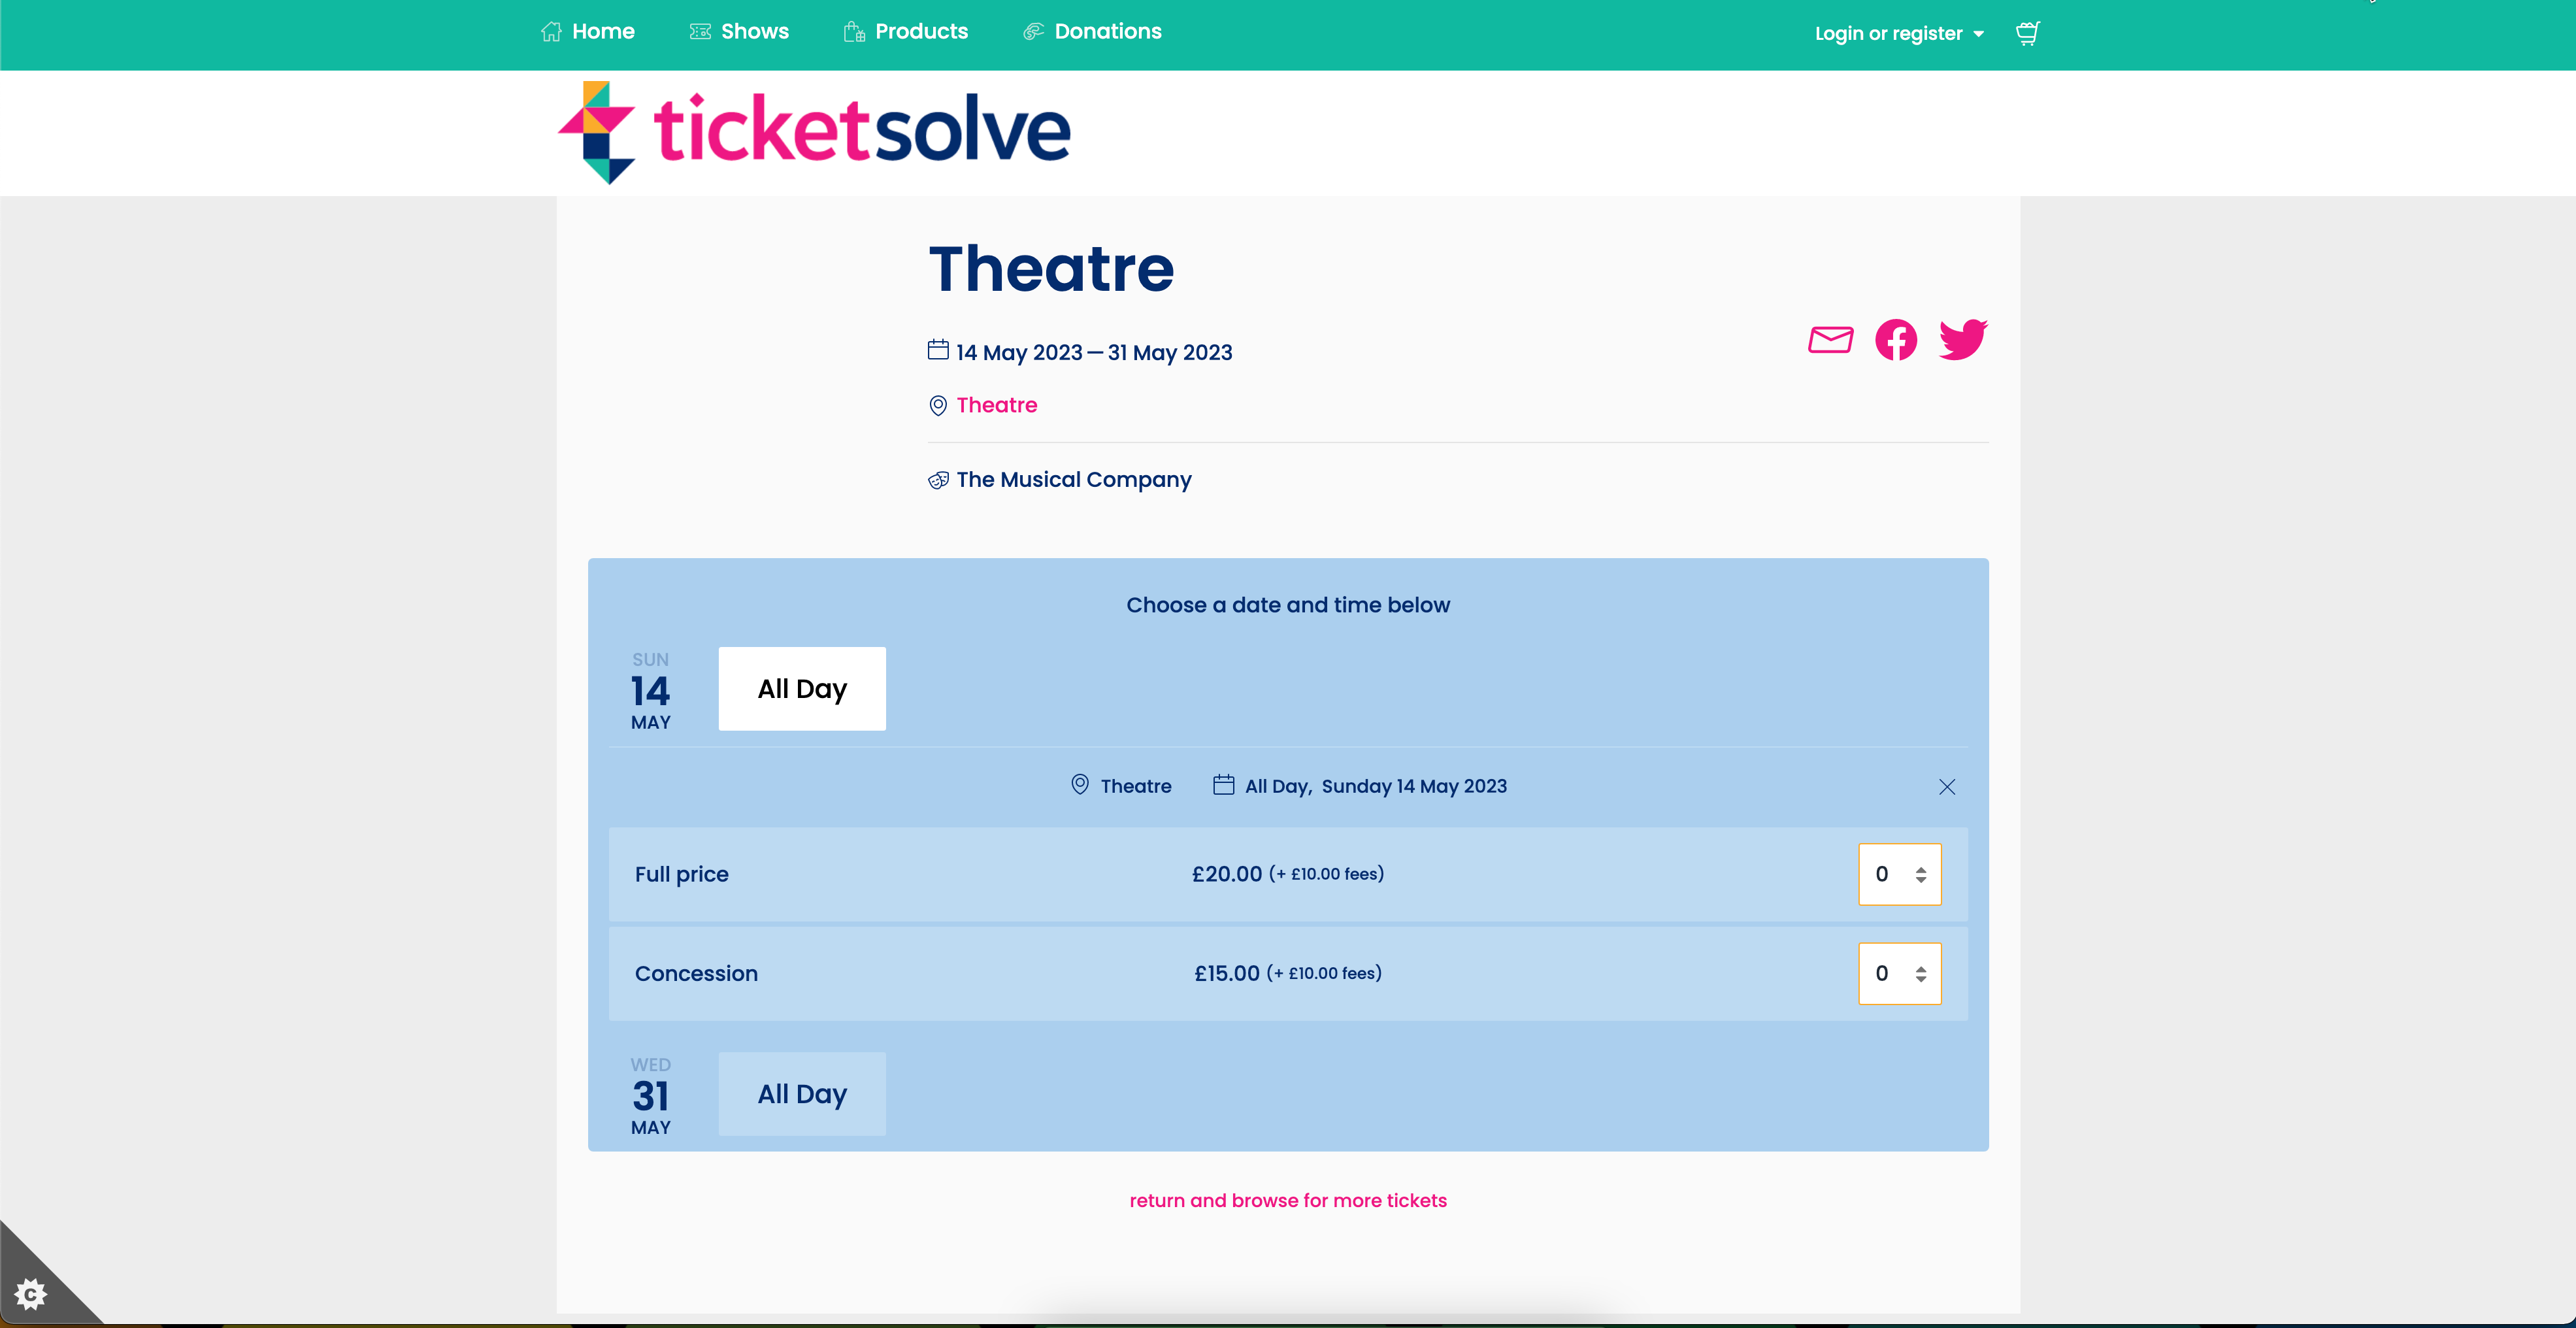2576x1328 pixels.
Task: Share event on Twitter
Action: 1962,340
